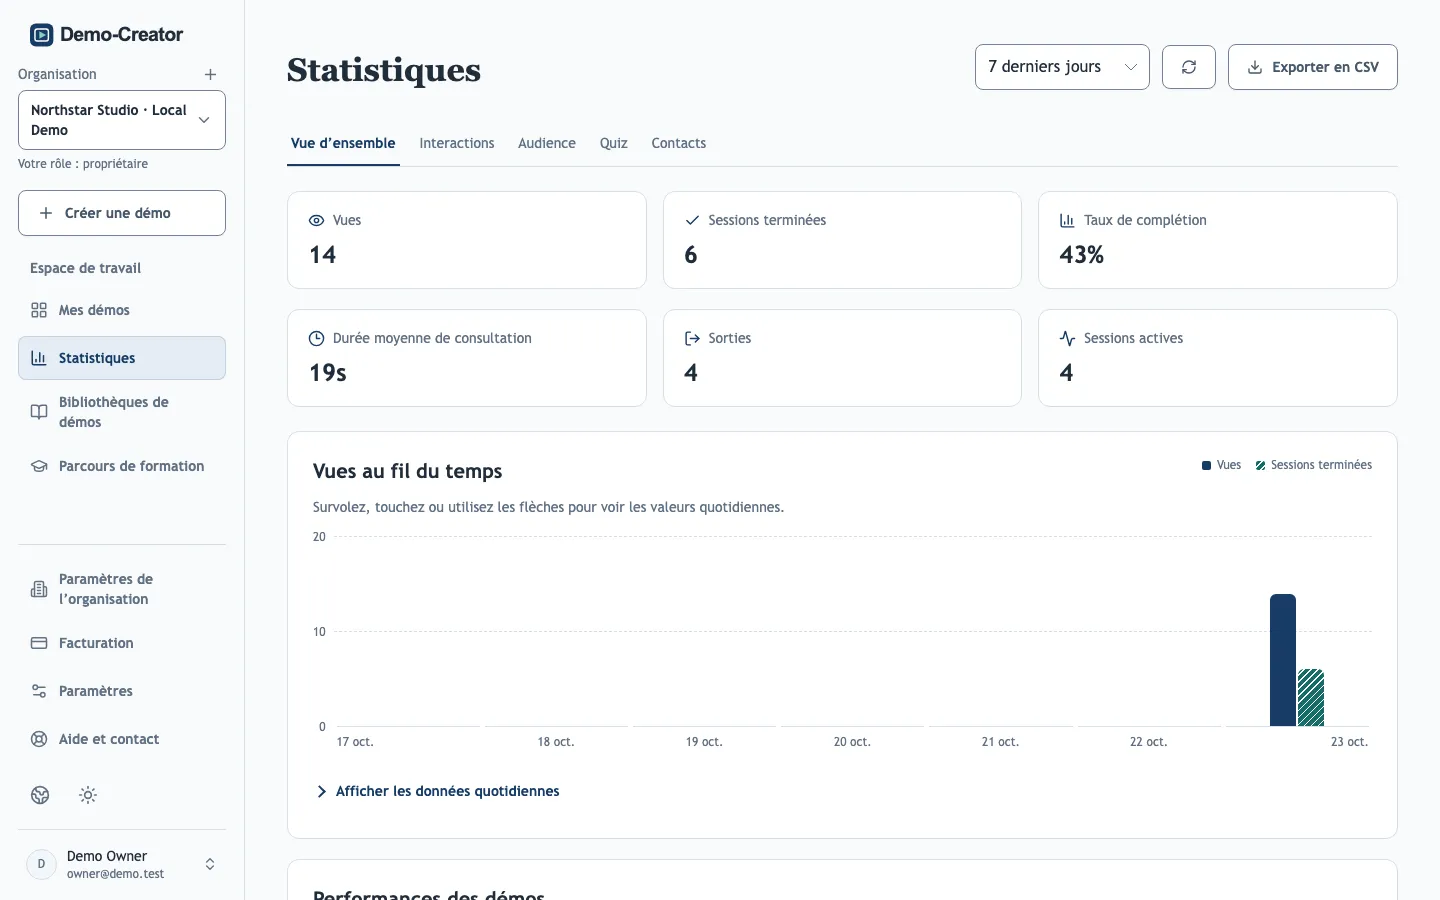Click the striped green Sessions terminées legend swatch
1440x900 pixels.
tap(1260, 465)
